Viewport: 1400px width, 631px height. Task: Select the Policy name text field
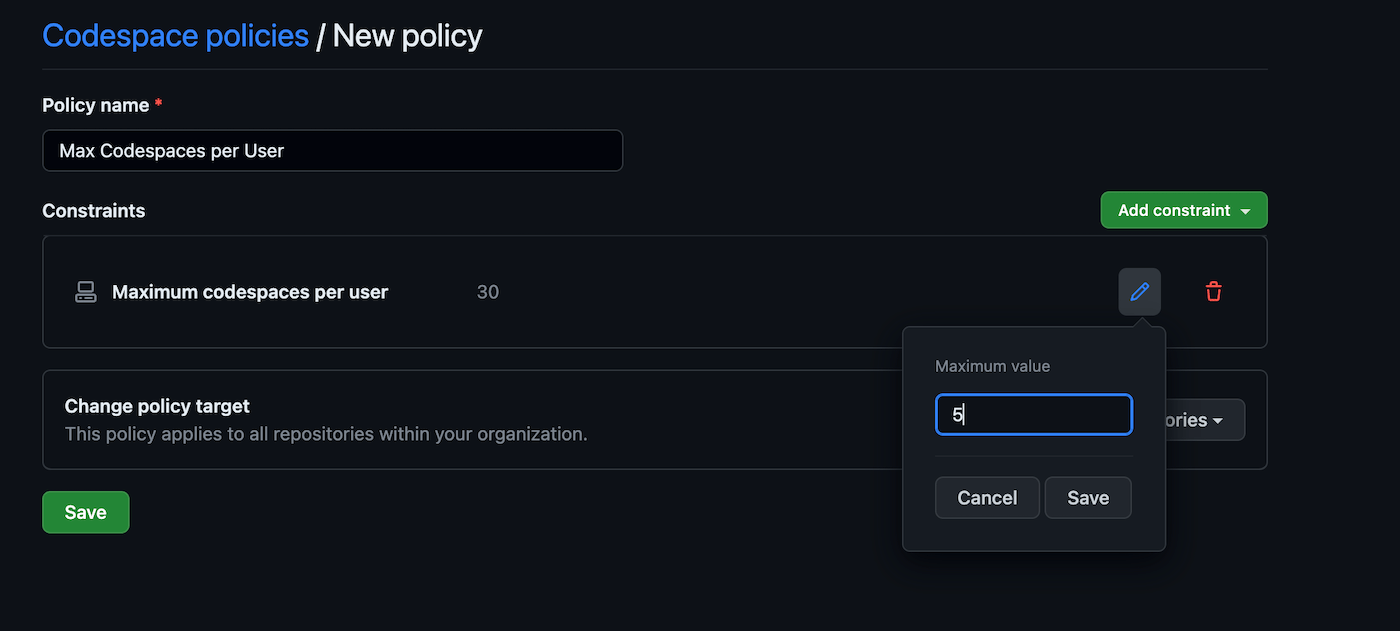[x=332, y=150]
